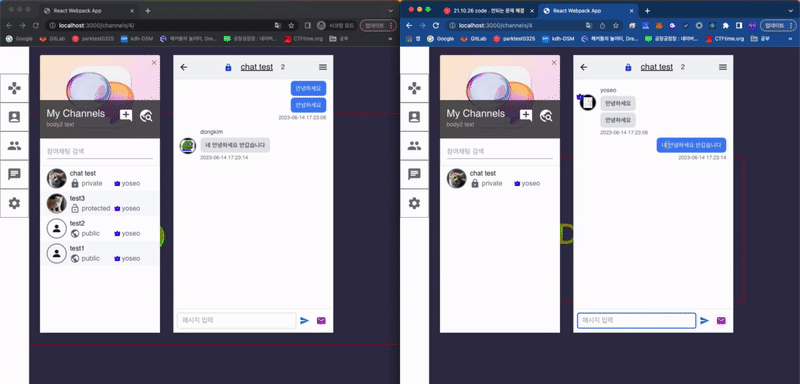Bookmark page with star in left browser
800x384 pixels.
click(291, 25)
